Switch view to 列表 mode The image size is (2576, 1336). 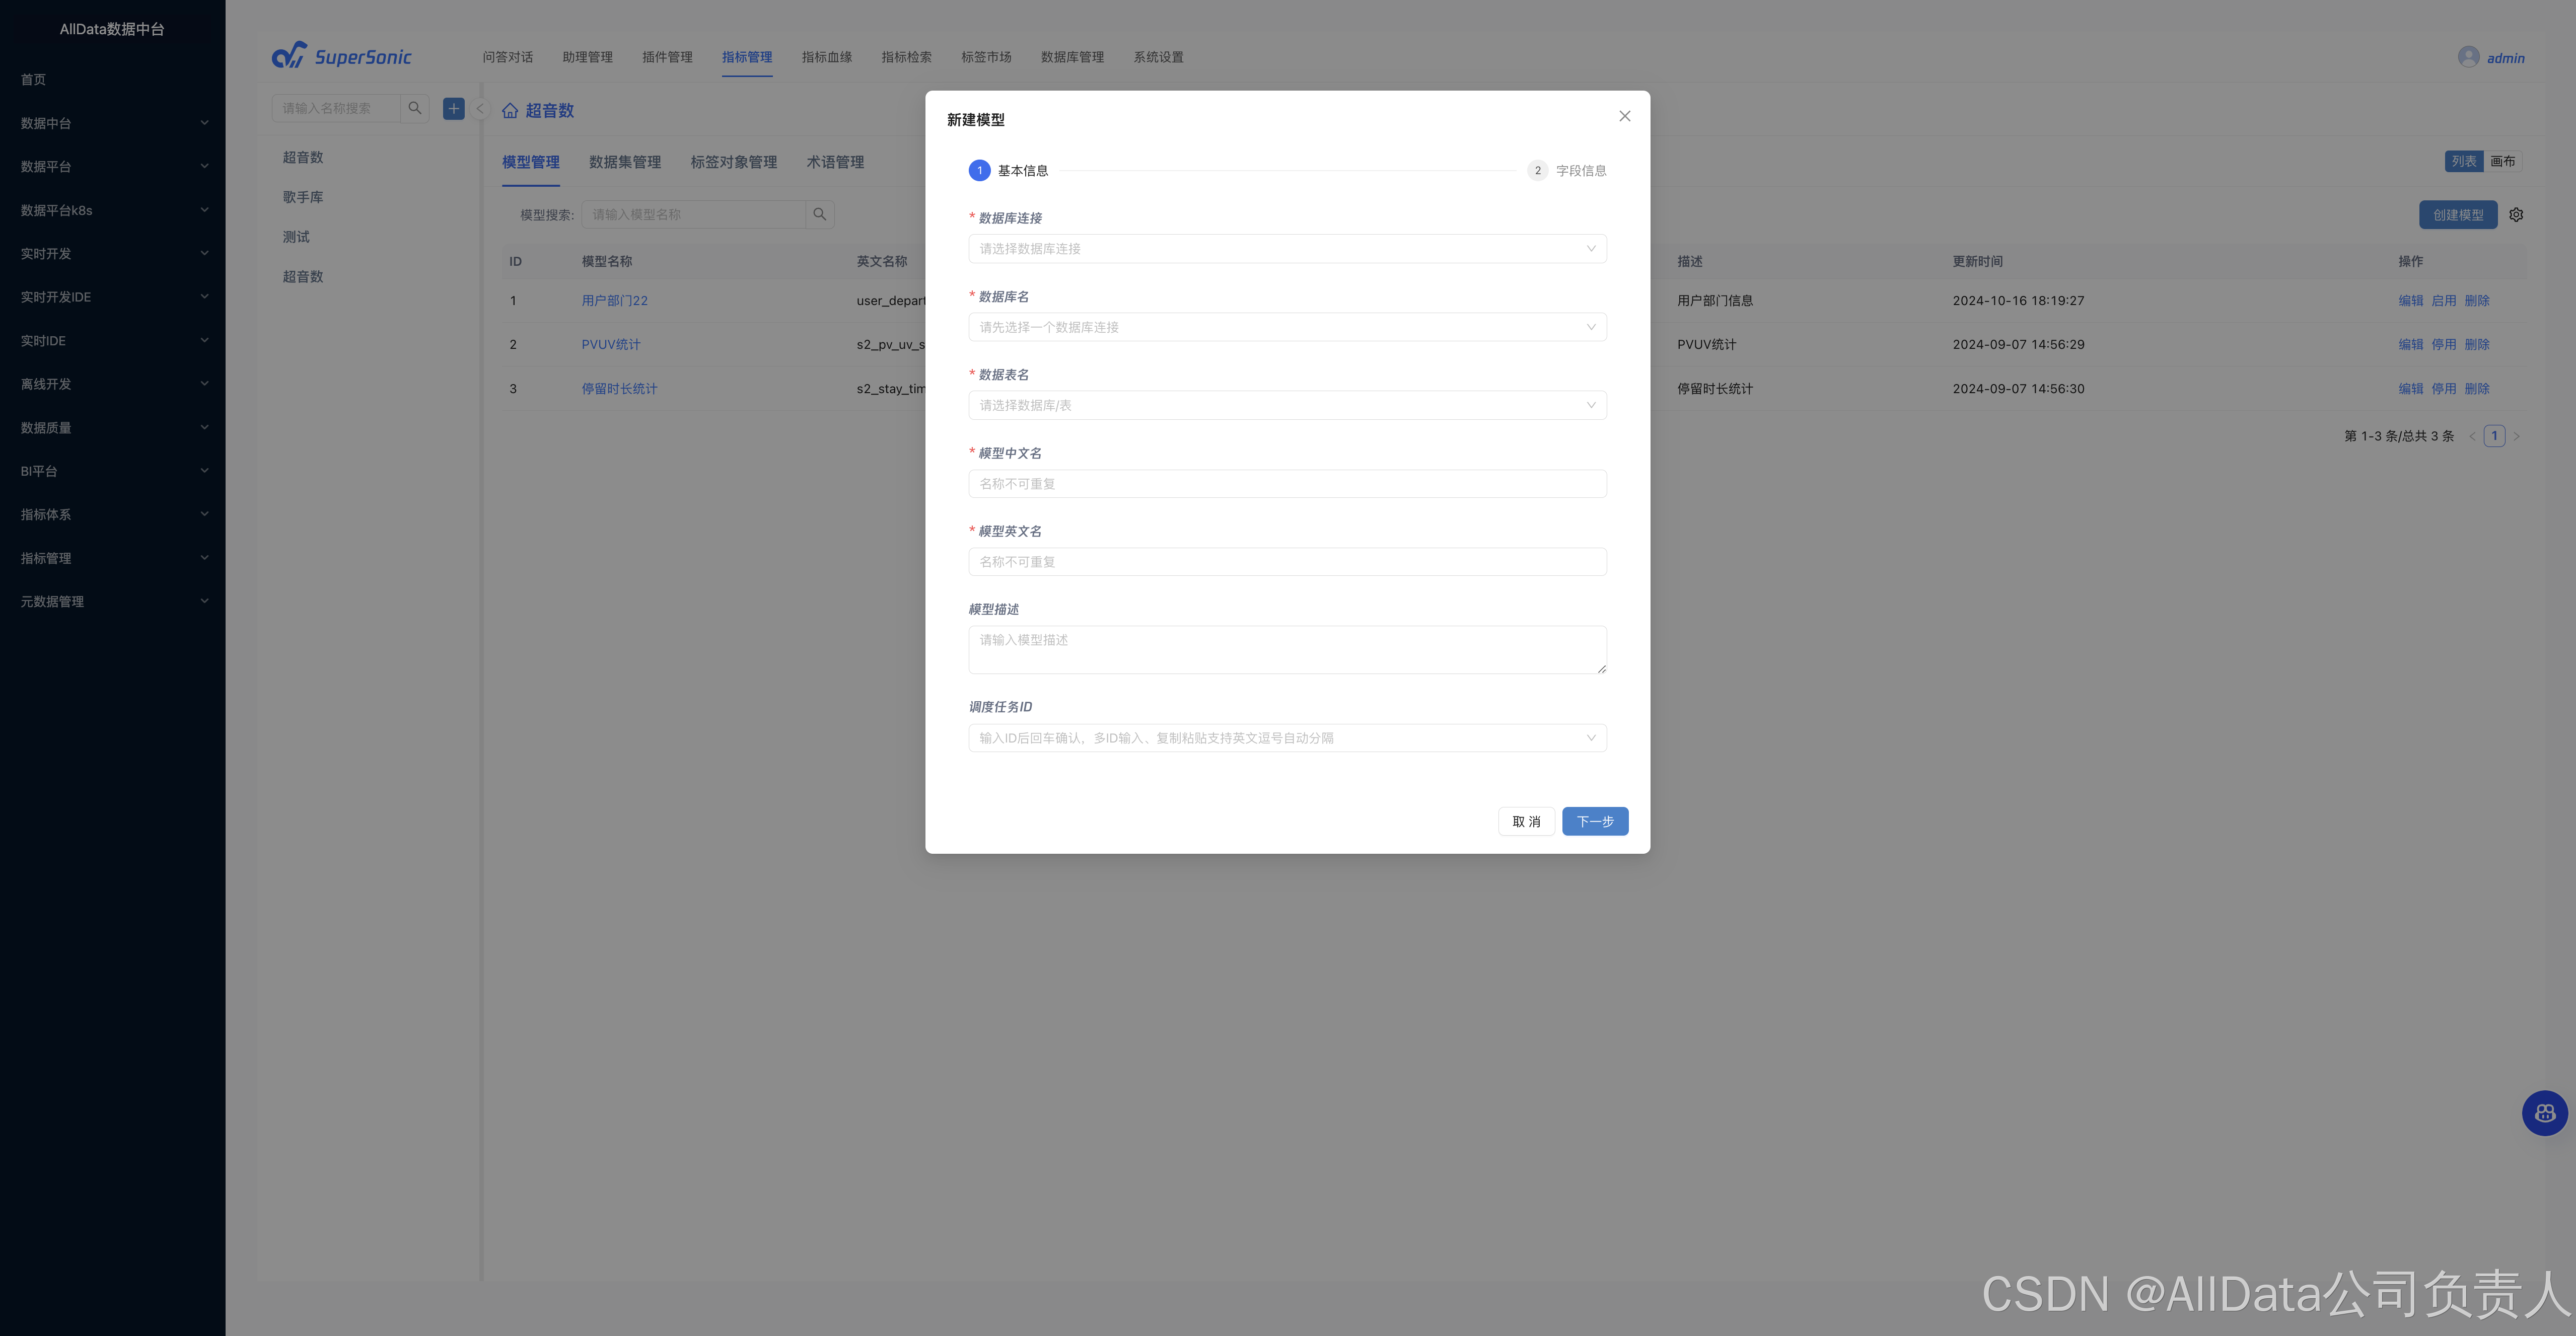(x=2463, y=161)
